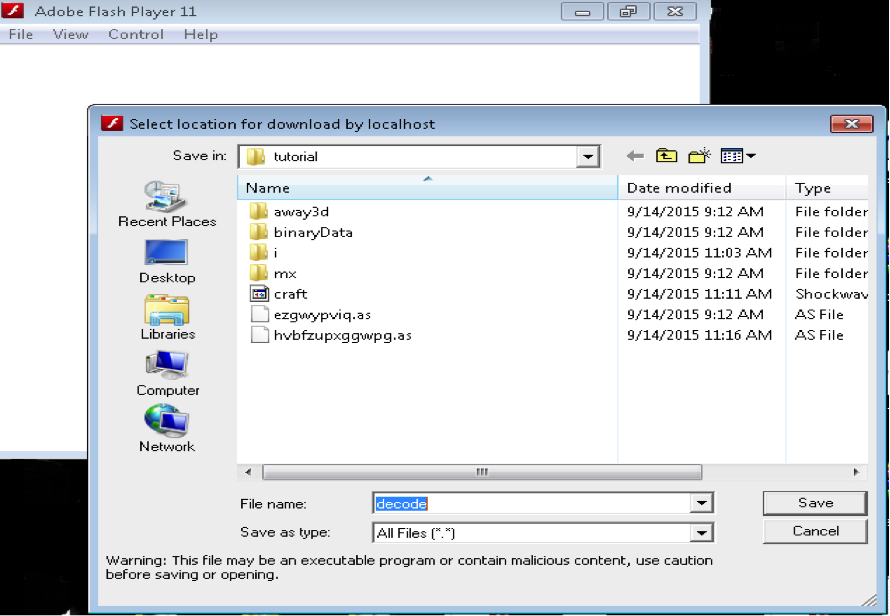Select the hvbfzupxggwpg.as file name
This screenshot has height=616, width=890.
pos(342,336)
